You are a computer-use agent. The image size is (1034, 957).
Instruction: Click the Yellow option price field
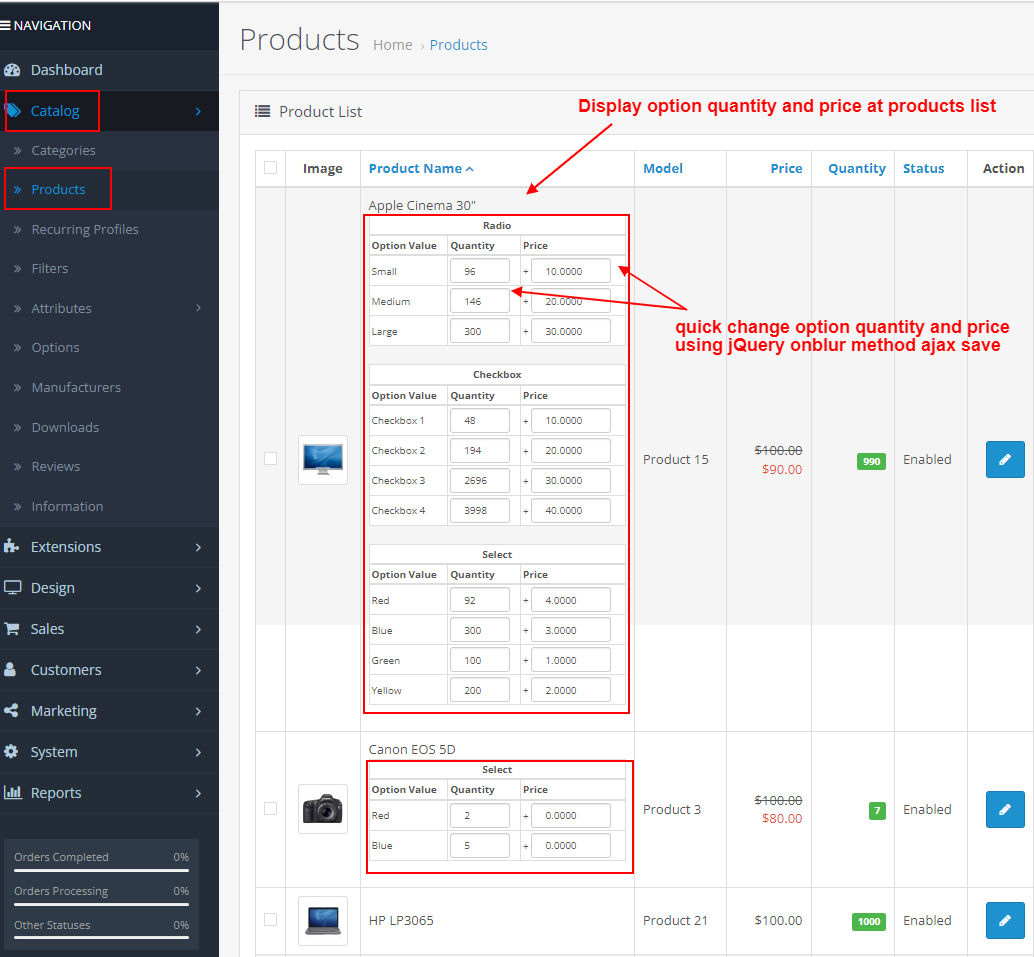tap(570, 690)
